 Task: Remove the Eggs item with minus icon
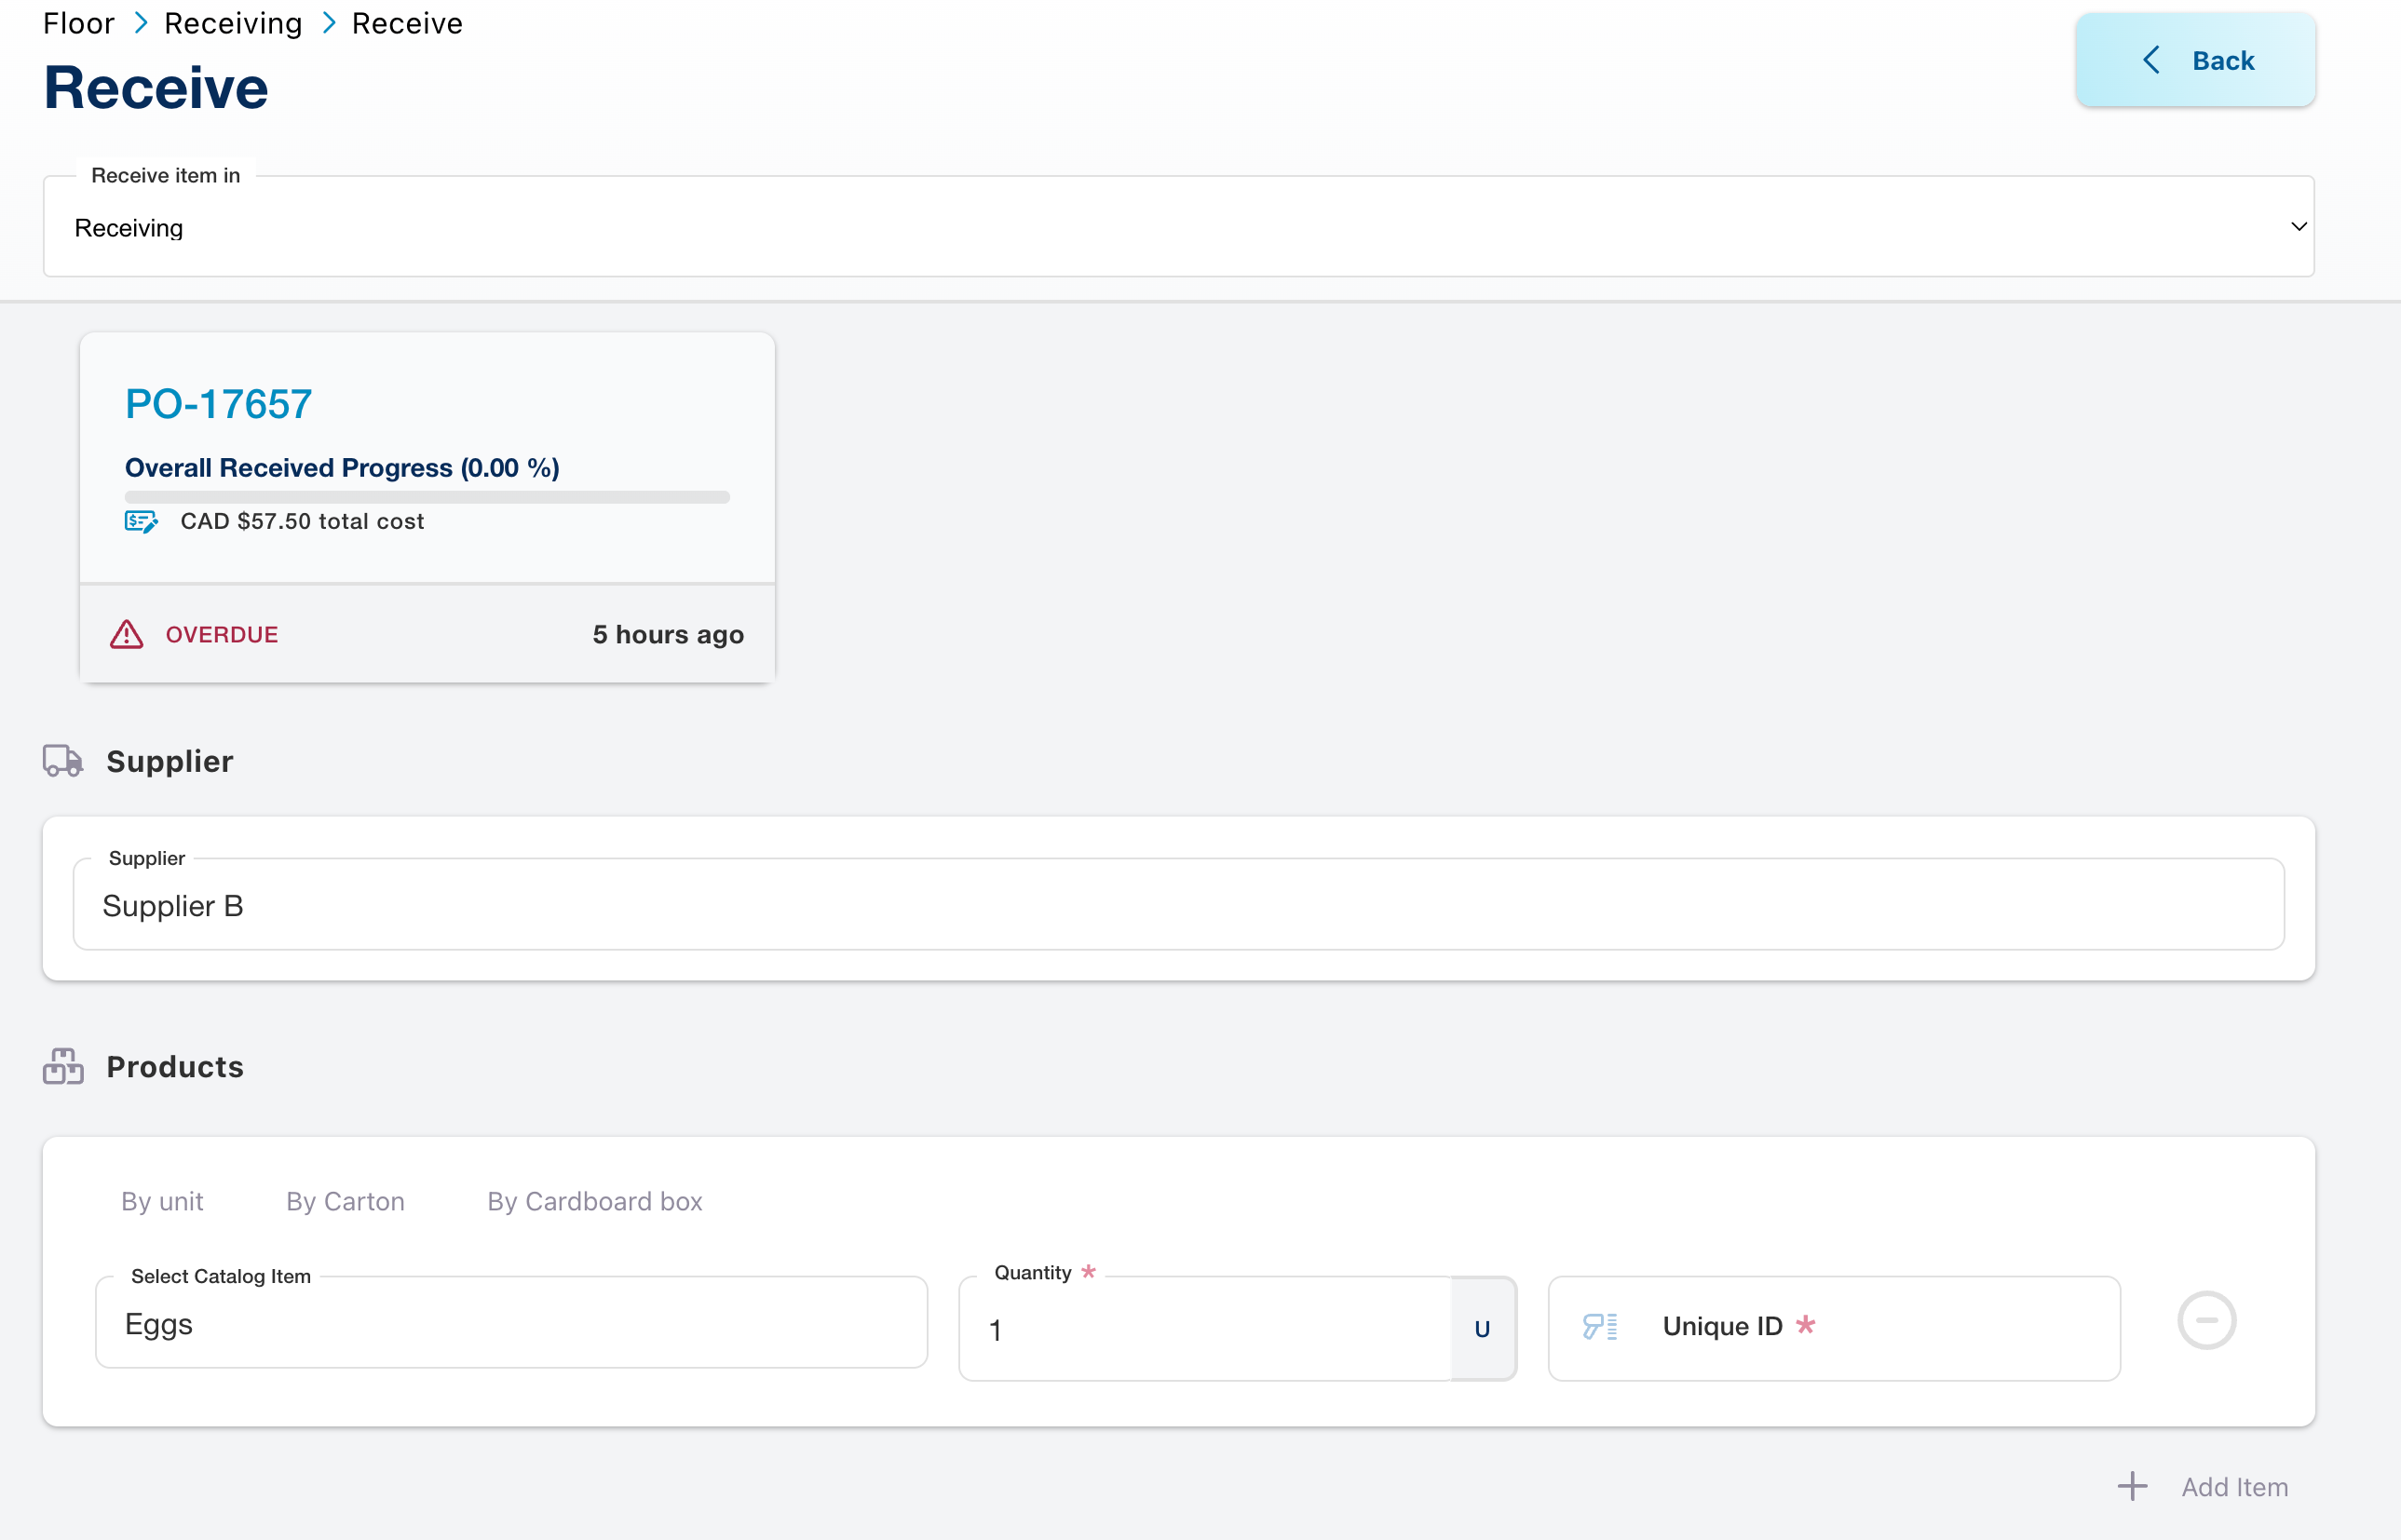coord(2206,1321)
